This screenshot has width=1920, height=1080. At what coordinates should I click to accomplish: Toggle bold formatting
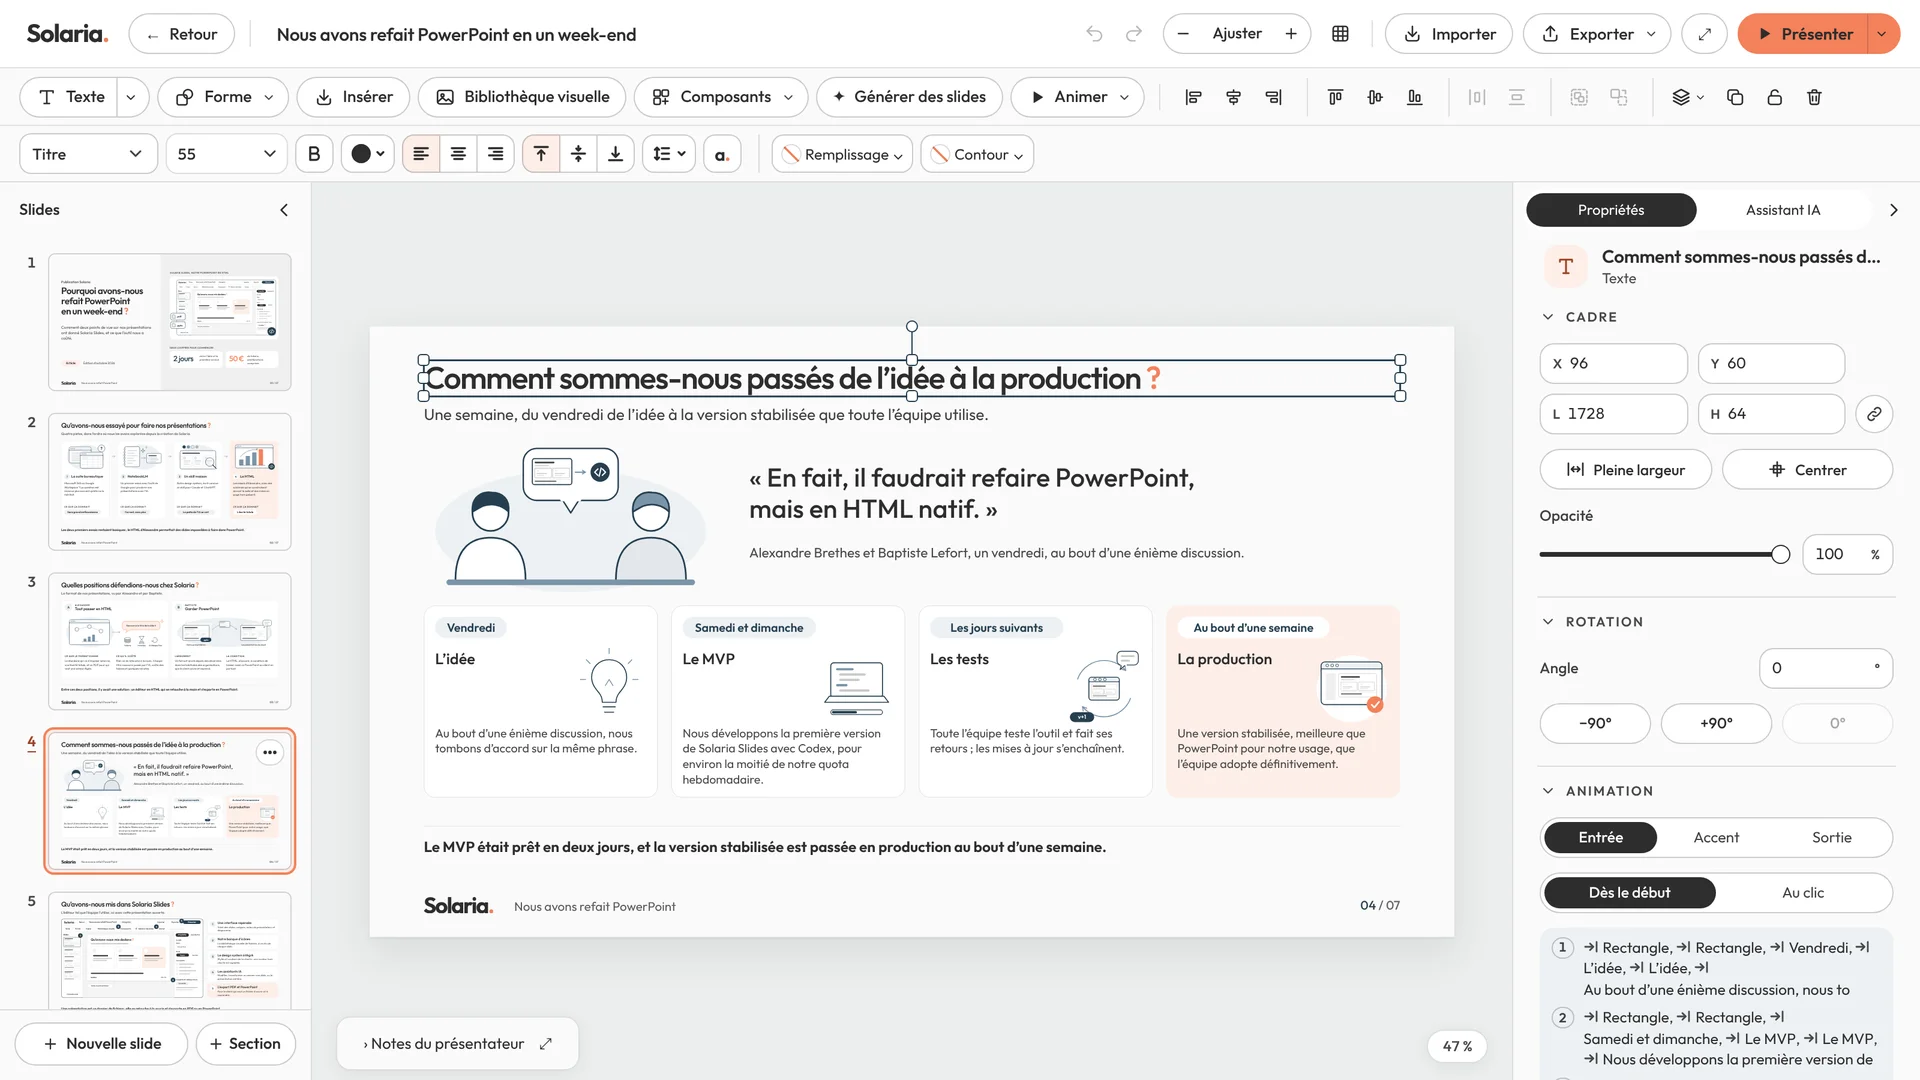(x=314, y=154)
